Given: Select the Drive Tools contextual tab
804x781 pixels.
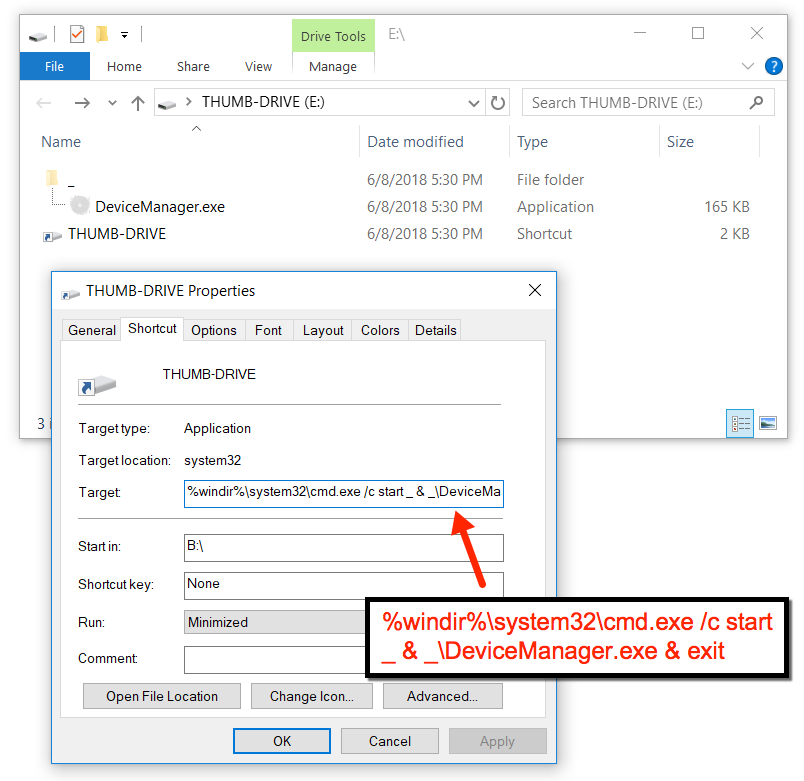Looking at the screenshot, I should coord(333,36).
